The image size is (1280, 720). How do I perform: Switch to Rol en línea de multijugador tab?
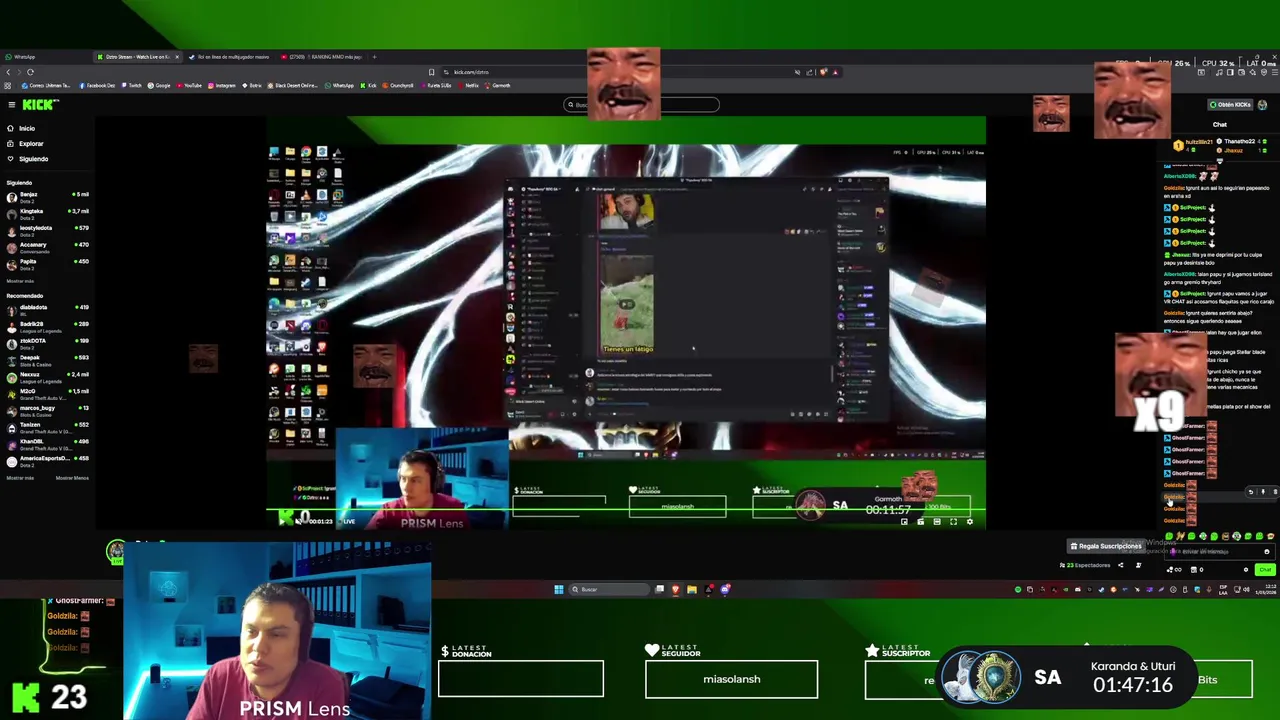232,56
